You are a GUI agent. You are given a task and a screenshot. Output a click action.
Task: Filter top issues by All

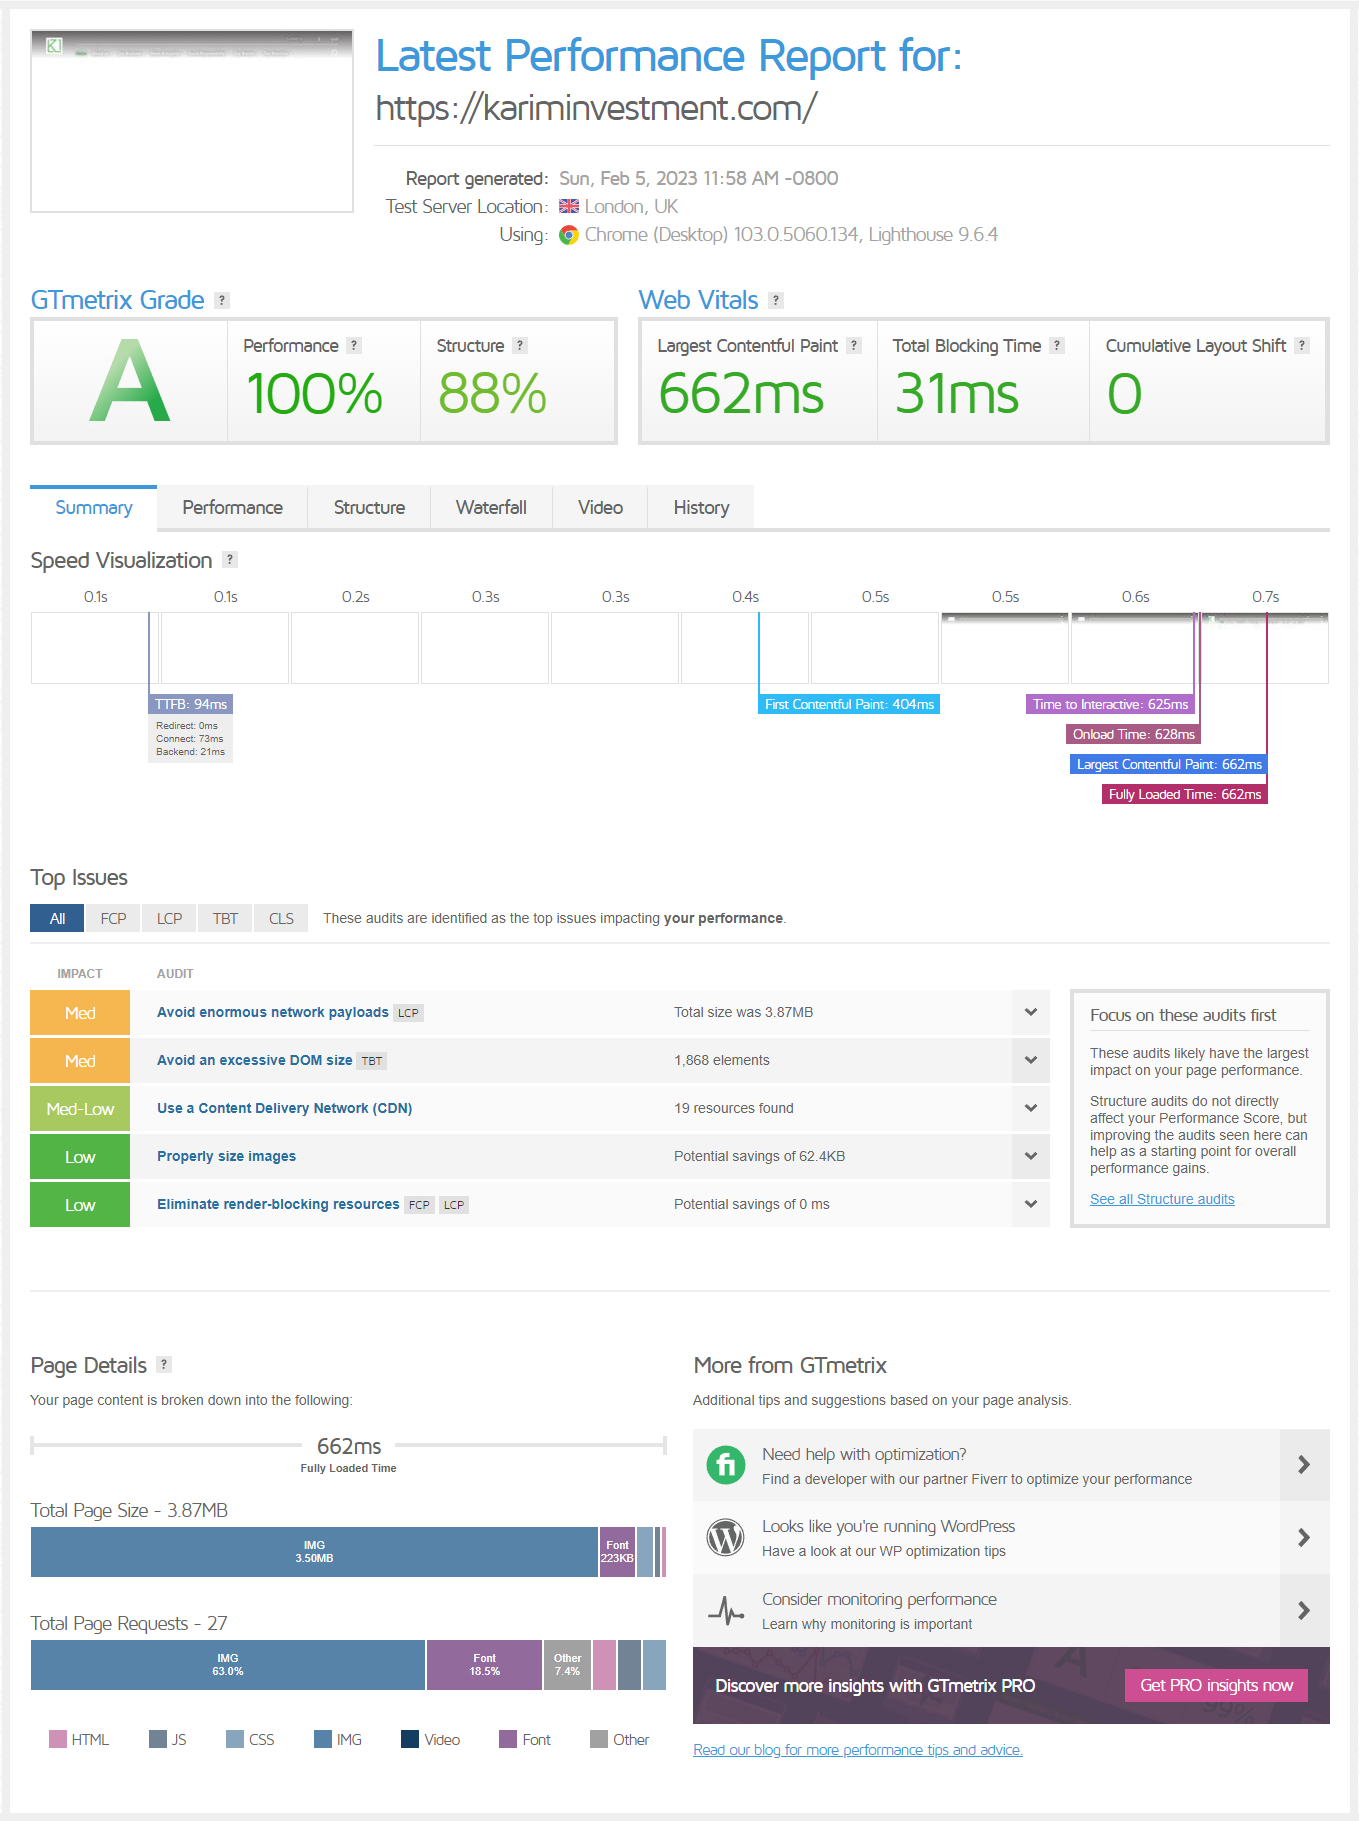[57, 918]
